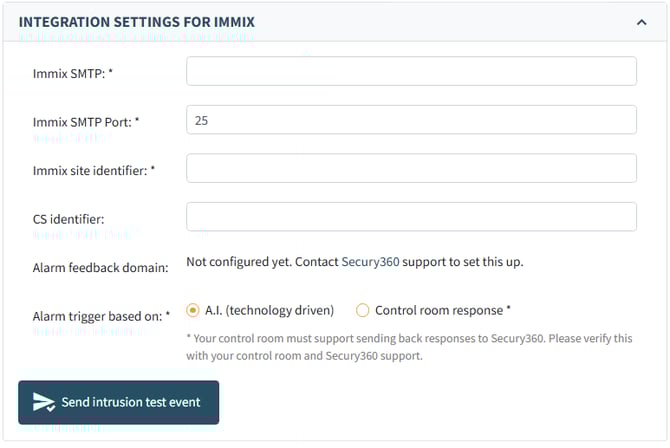Click the A.I. (technology driven) label text
This screenshot has height=448, width=670.
(269, 310)
